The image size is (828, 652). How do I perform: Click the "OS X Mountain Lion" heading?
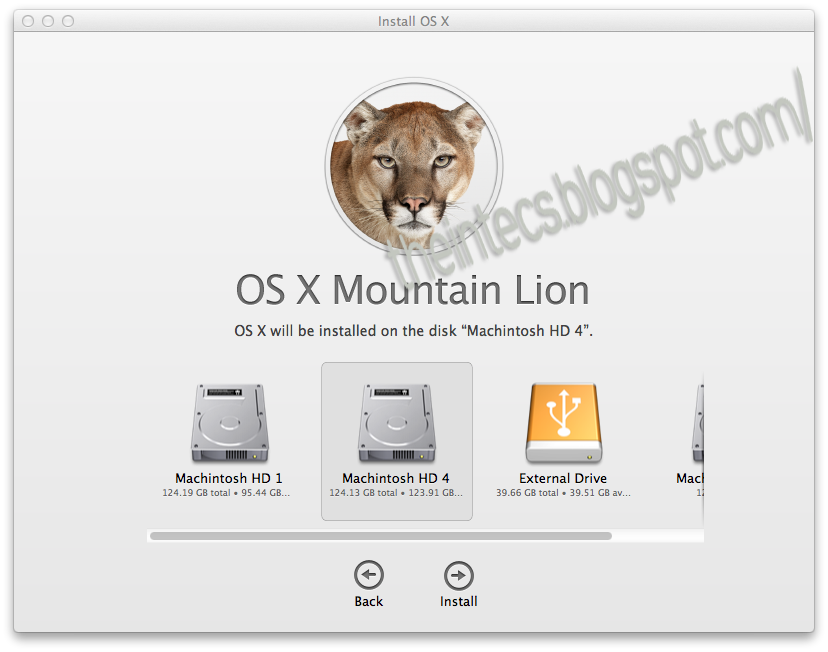click(x=412, y=290)
